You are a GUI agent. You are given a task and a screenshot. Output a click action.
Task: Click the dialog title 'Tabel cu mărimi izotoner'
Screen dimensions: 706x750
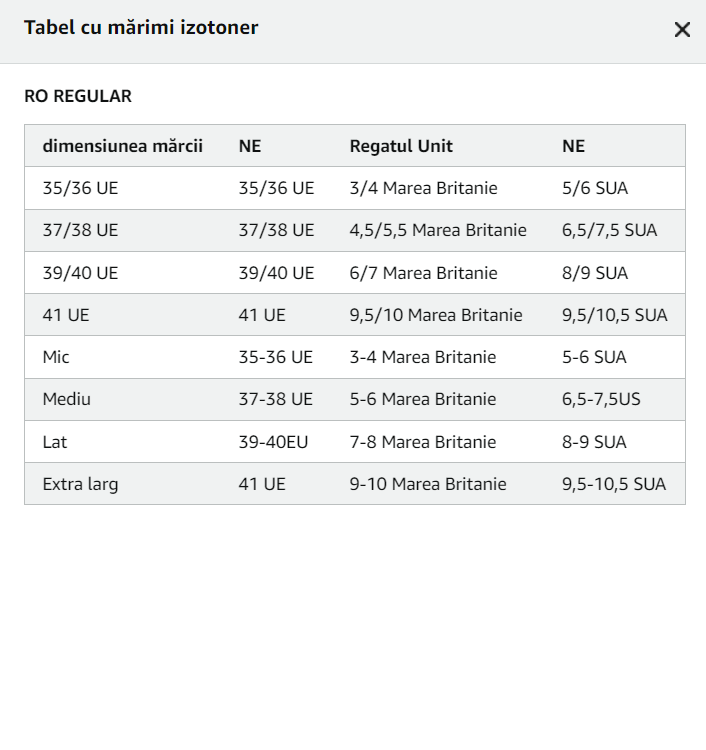click(141, 27)
